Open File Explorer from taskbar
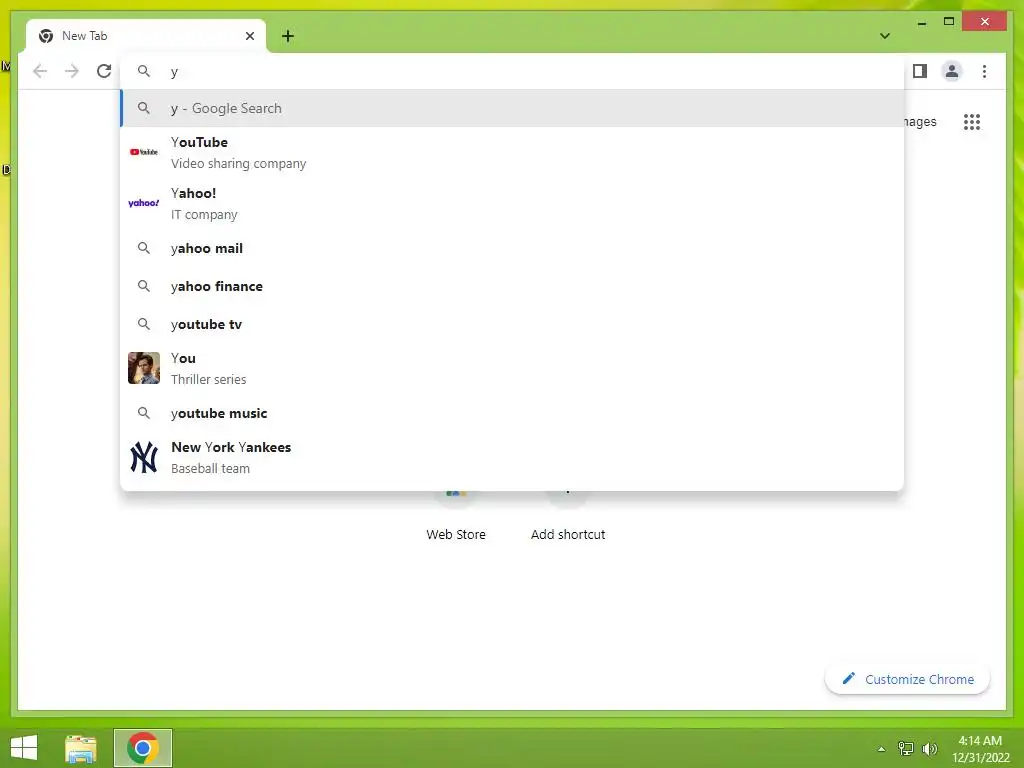This screenshot has width=1024, height=768. tap(81, 748)
